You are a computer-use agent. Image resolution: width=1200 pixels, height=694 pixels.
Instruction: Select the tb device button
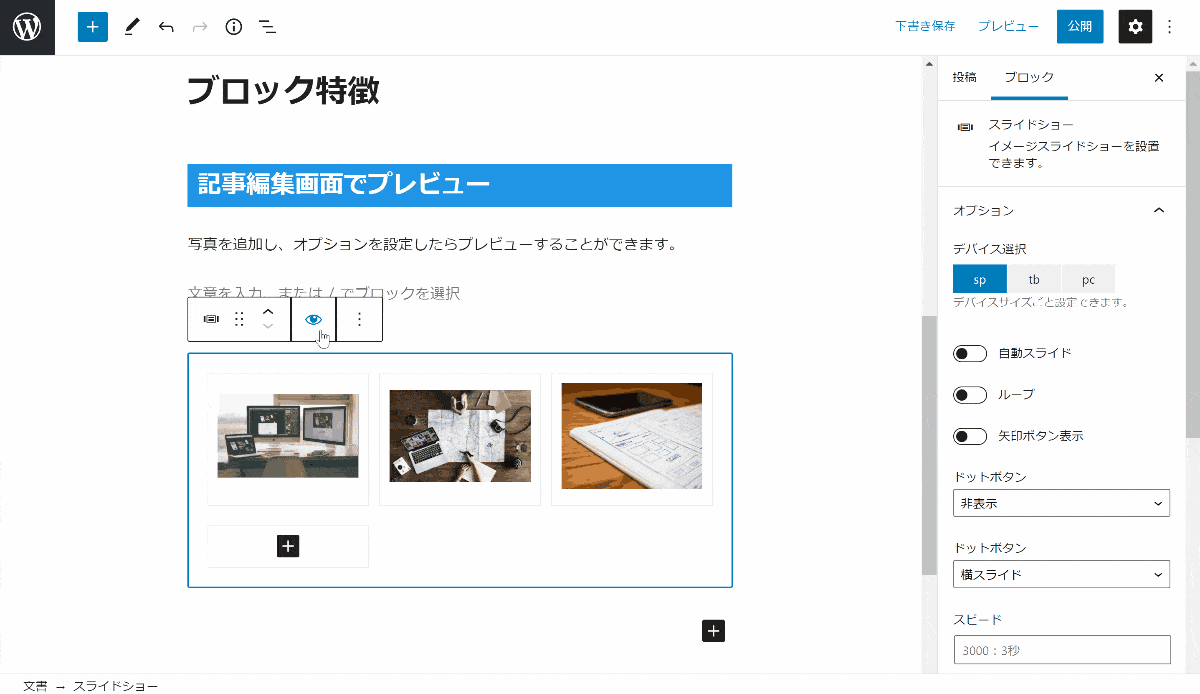click(1034, 279)
